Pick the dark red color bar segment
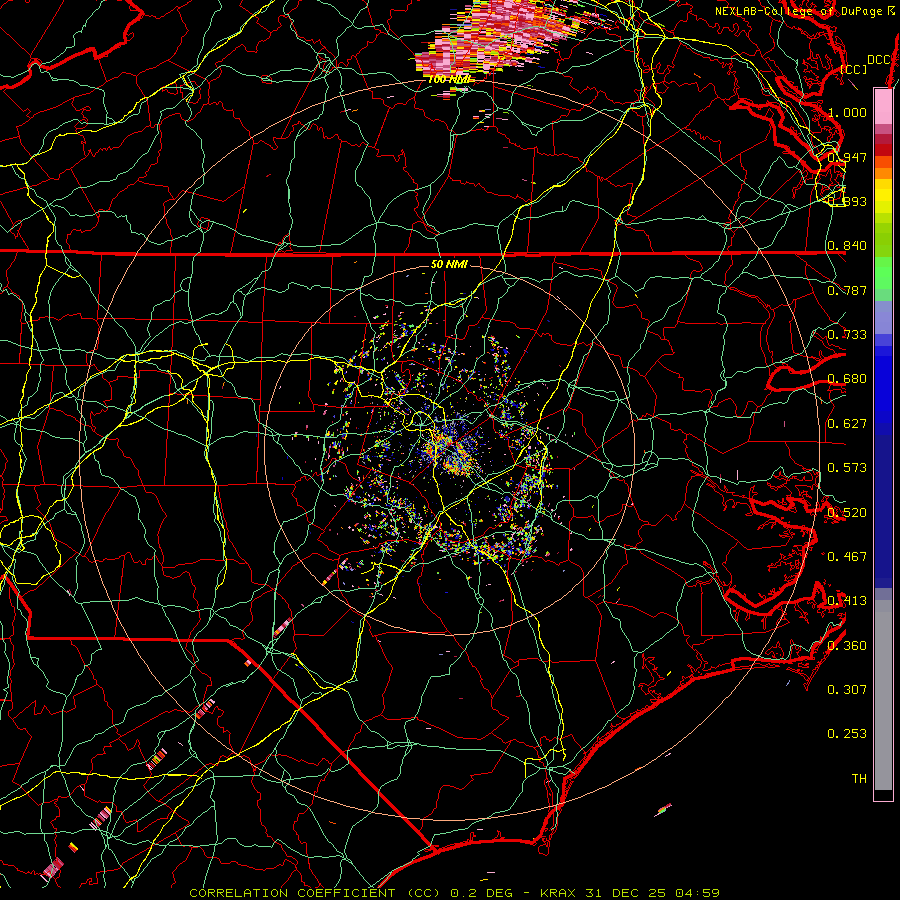The height and width of the screenshot is (900, 900). coord(883,150)
